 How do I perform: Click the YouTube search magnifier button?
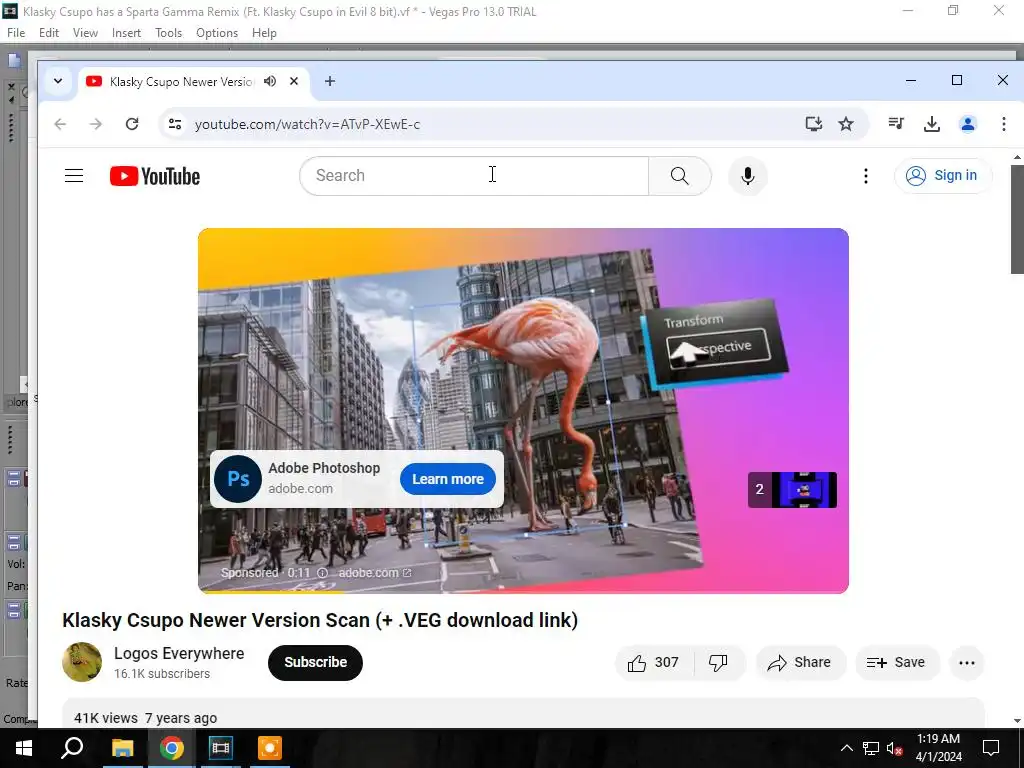click(680, 176)
